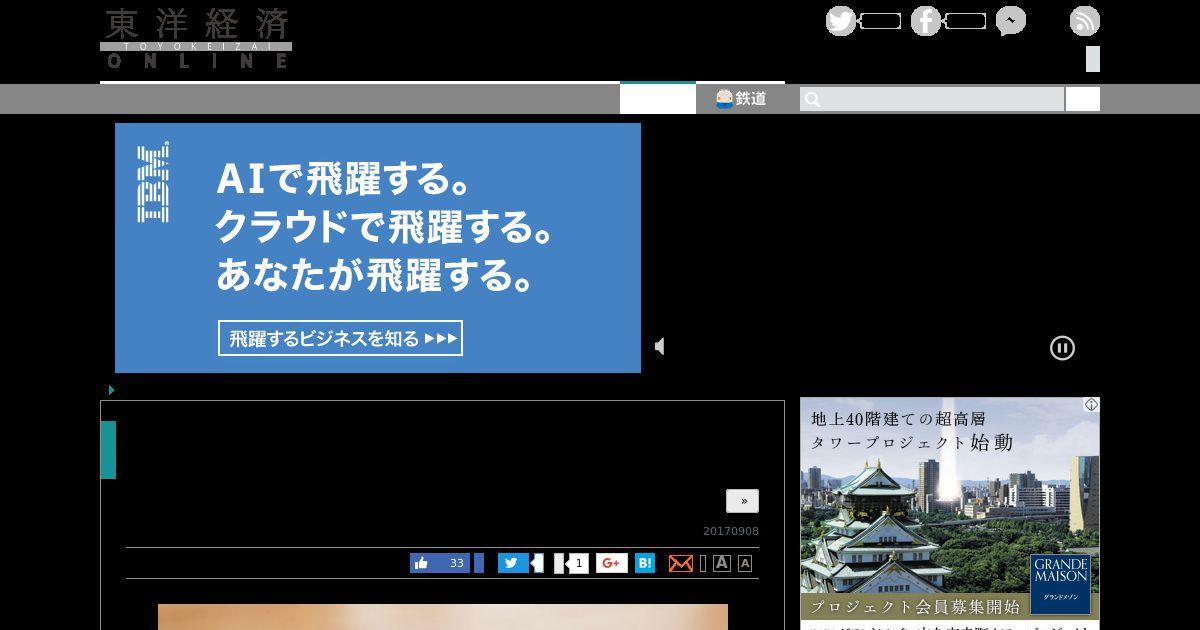
Task: Open the Twitter icon in the header
Action: [841, 21]
